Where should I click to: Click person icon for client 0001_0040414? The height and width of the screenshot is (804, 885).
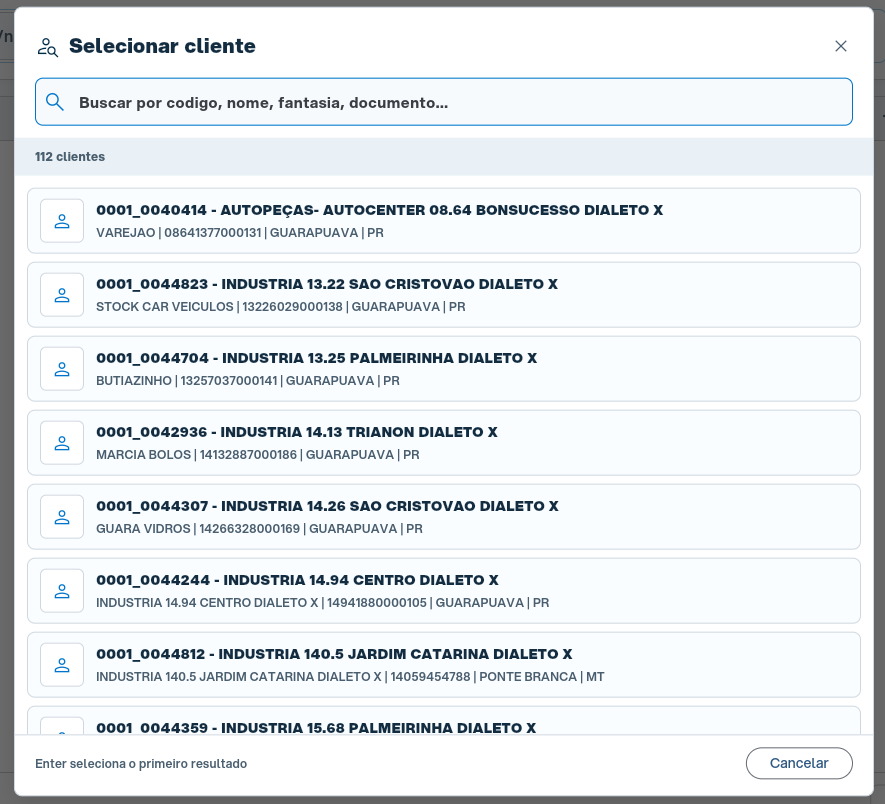62,221
